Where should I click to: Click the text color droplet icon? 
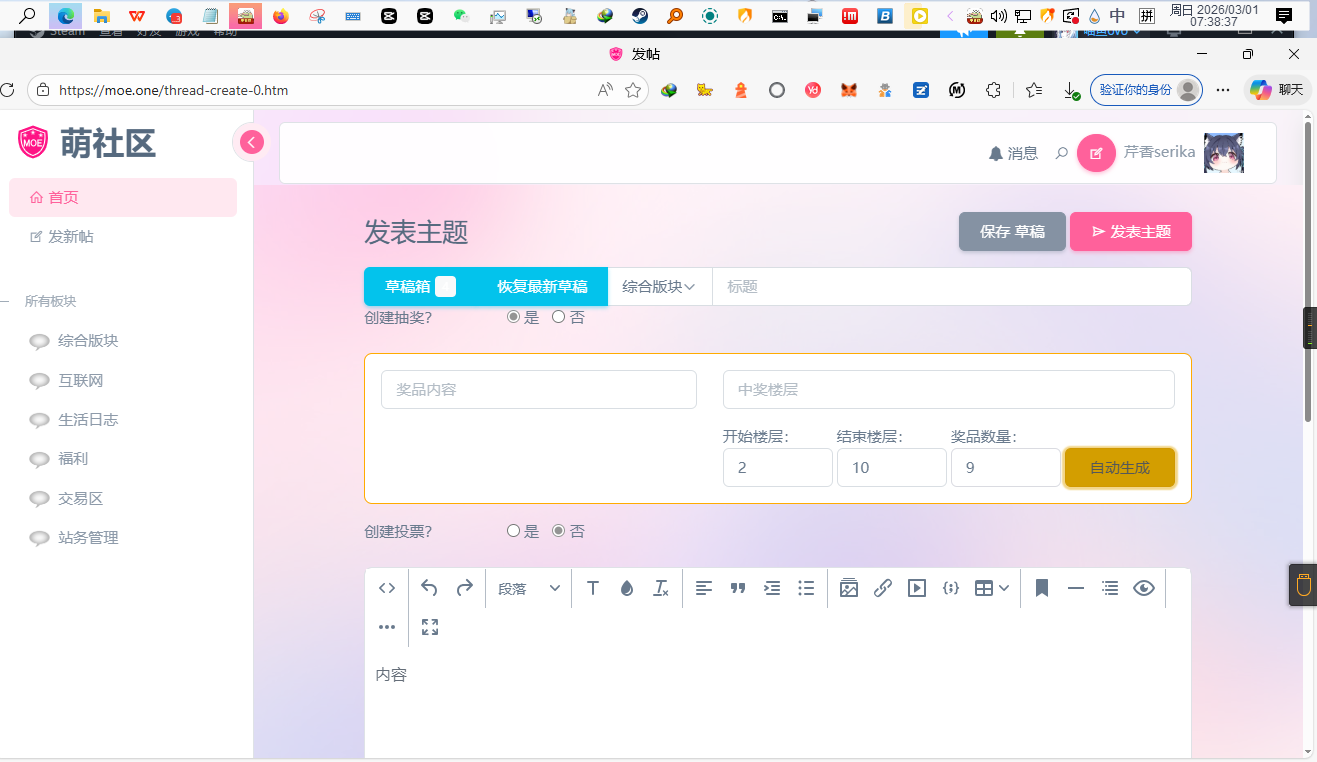[627, 588]
